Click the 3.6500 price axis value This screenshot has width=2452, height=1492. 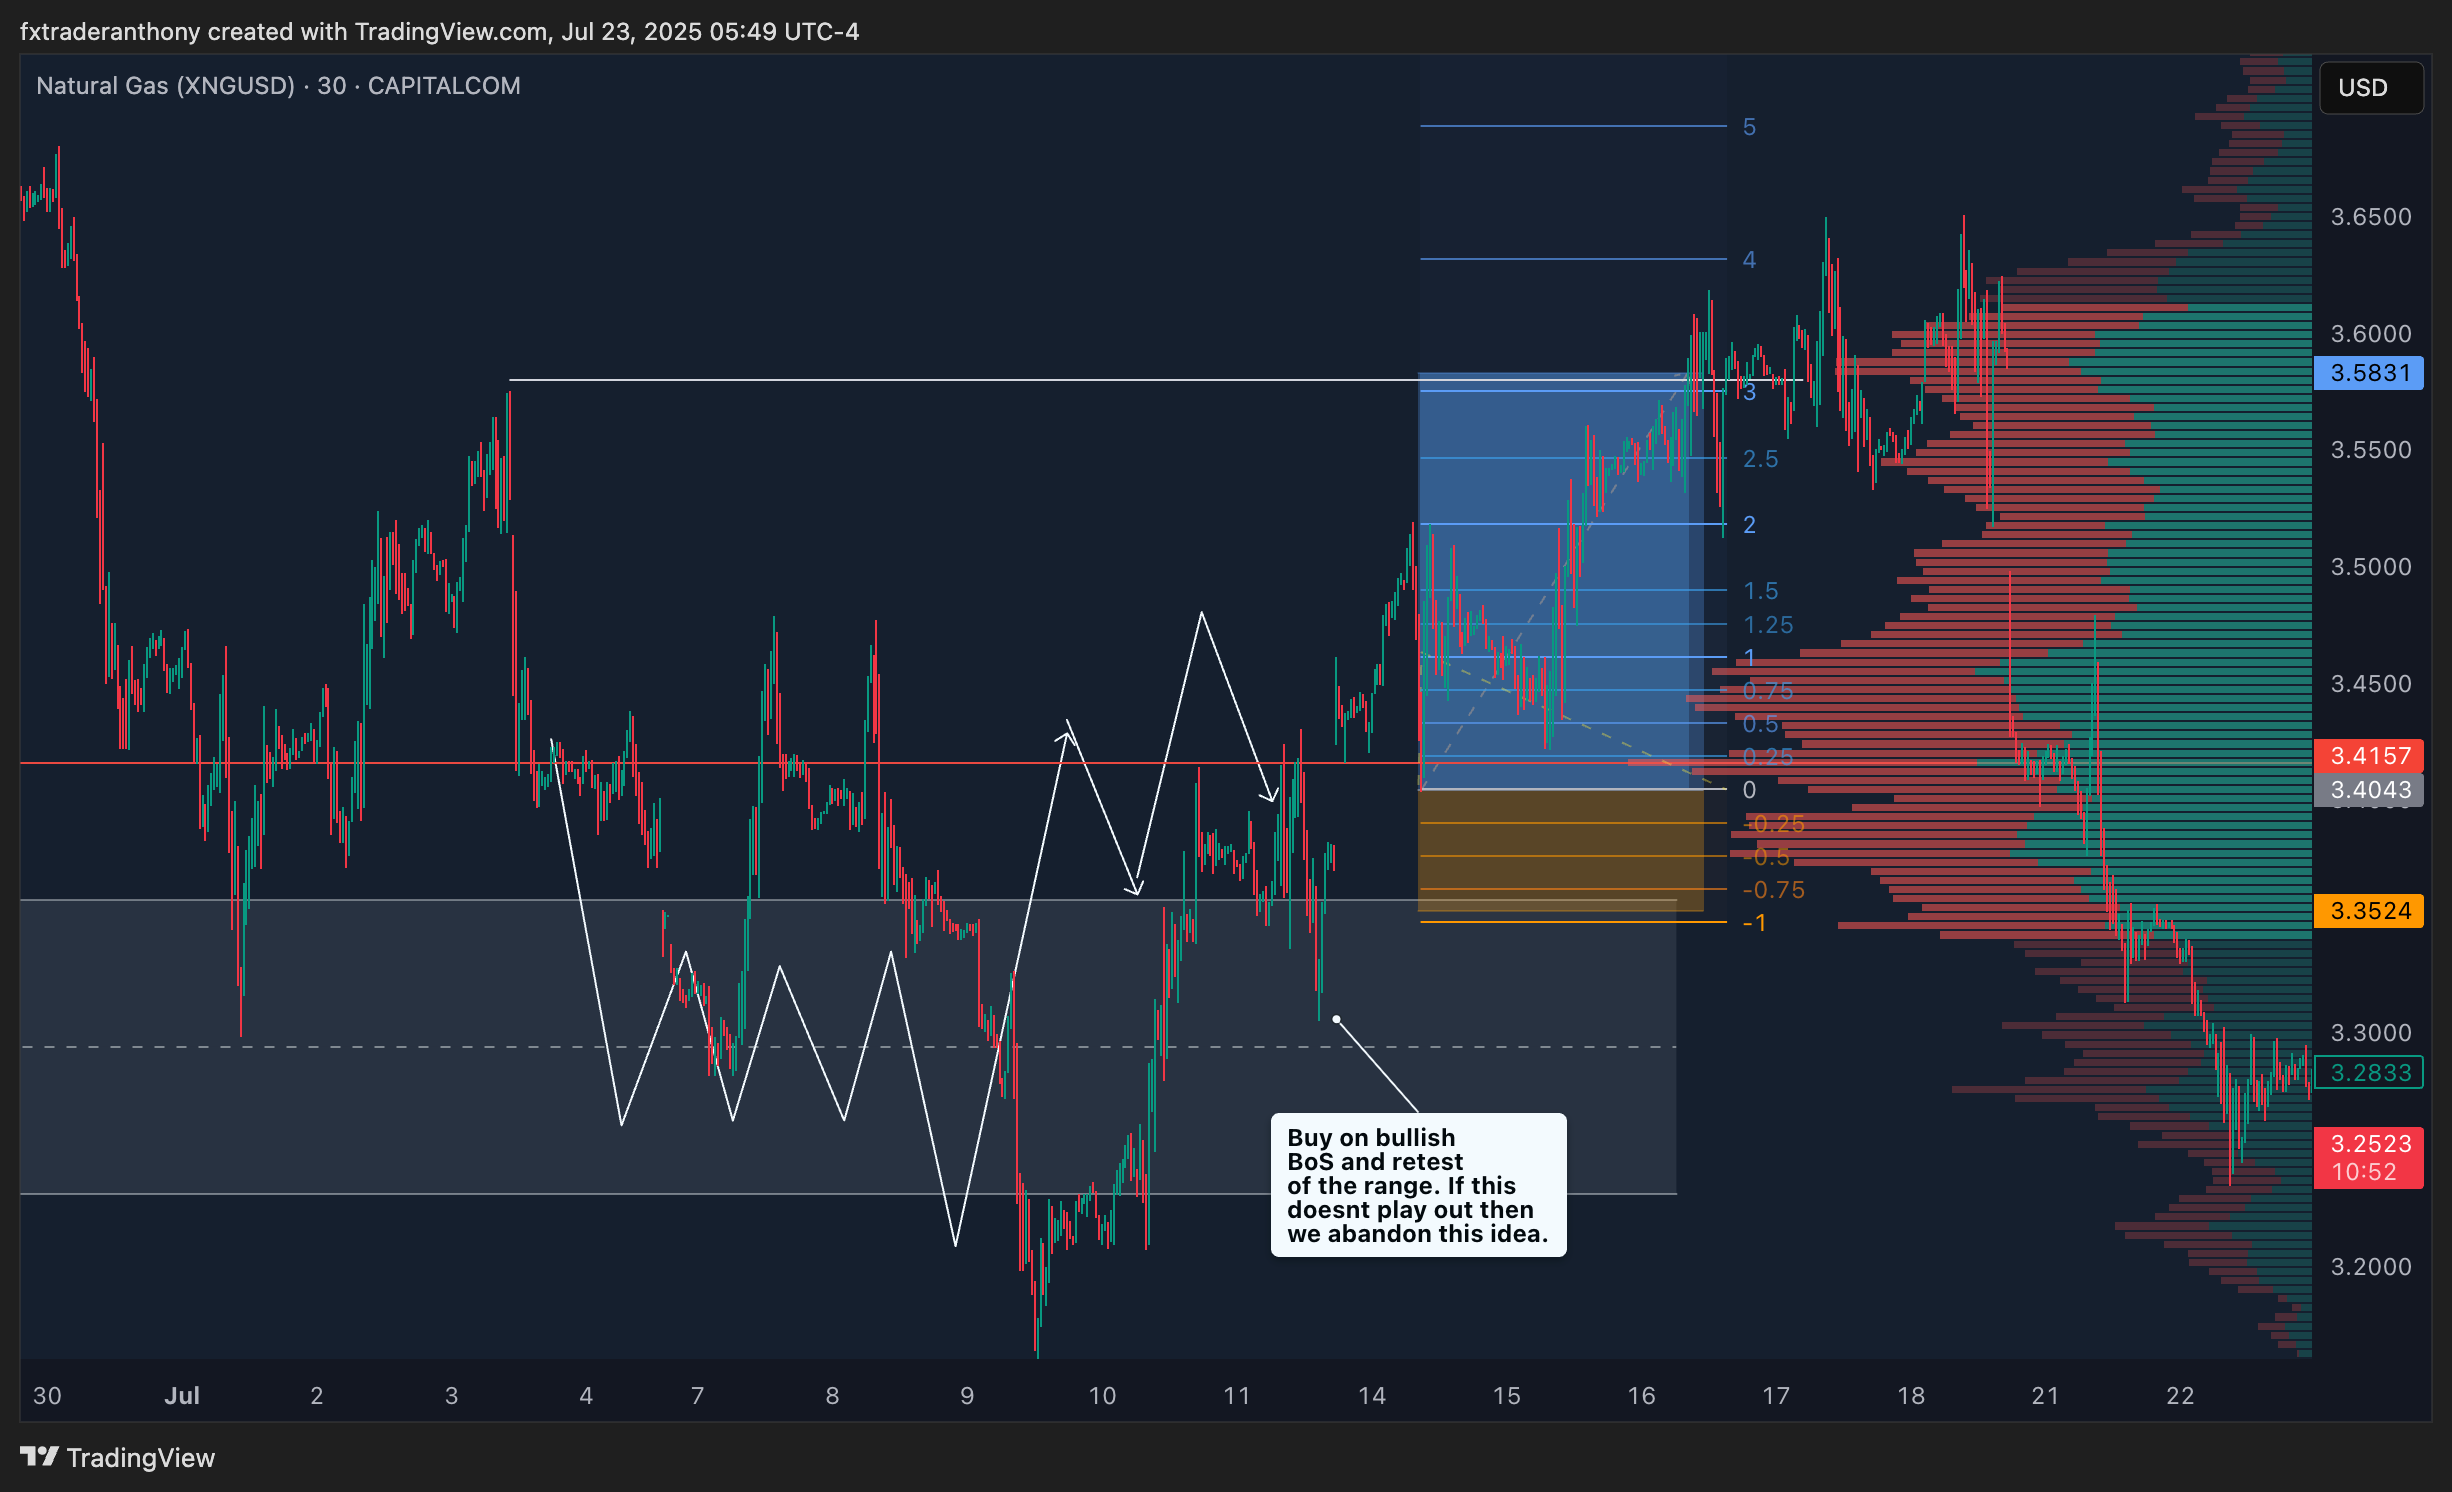(x=2371, y=217)
